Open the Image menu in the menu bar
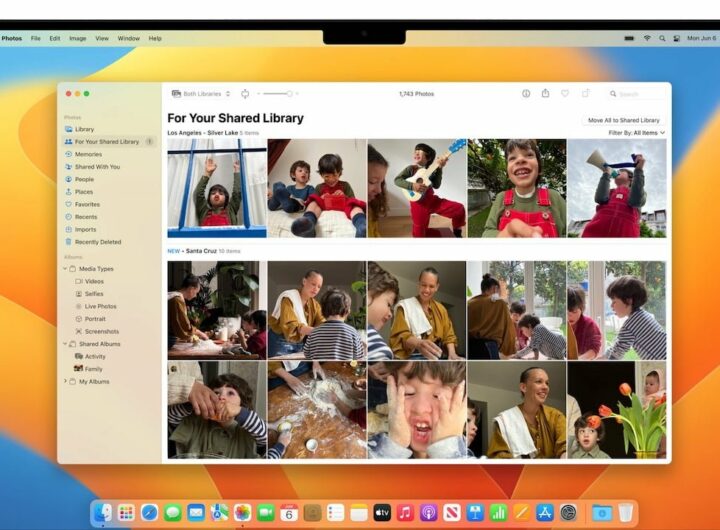 (x=77, y=38)
